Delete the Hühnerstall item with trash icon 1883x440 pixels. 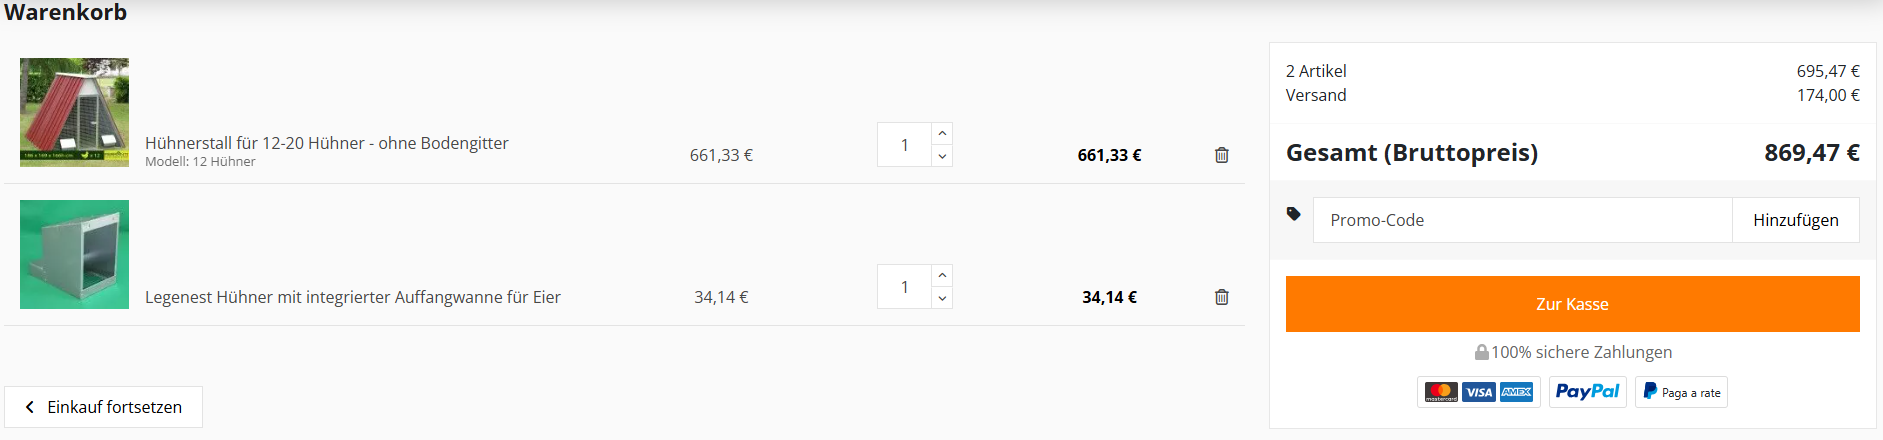[x=1221, y=155]
